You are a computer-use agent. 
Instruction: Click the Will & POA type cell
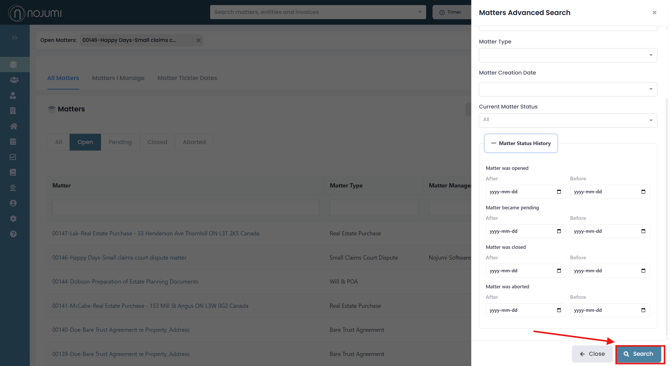[344, 281]
